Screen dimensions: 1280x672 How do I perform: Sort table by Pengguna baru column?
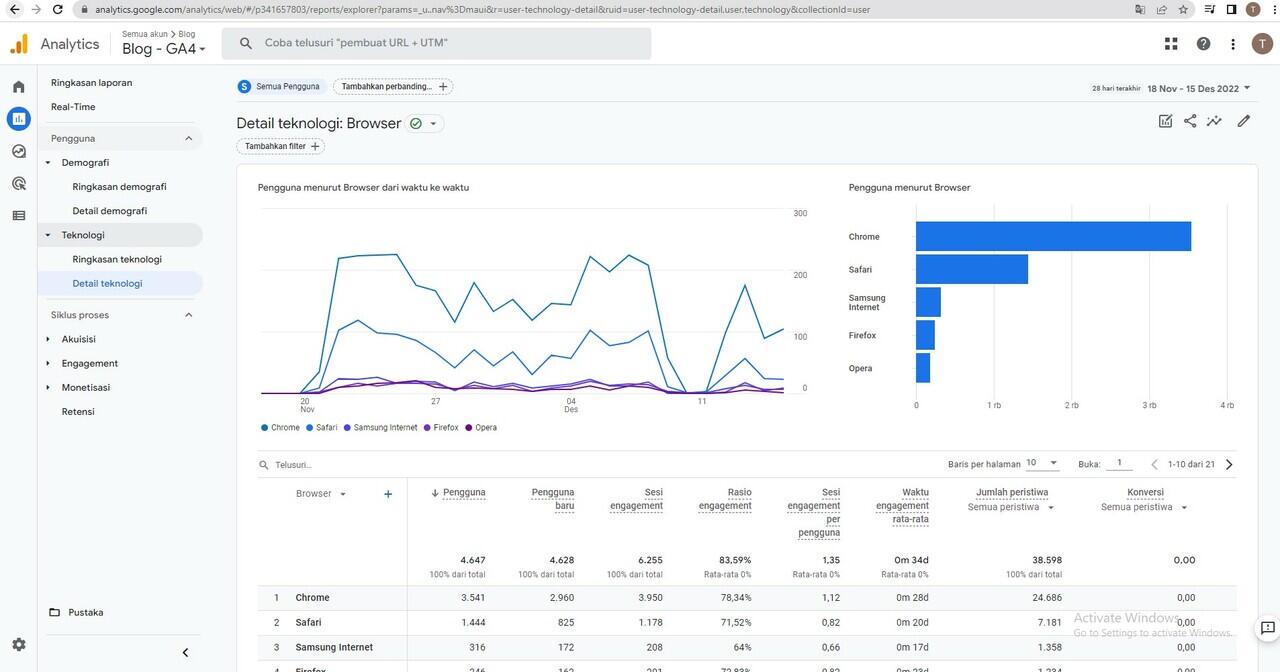click(x=553, y=498)
